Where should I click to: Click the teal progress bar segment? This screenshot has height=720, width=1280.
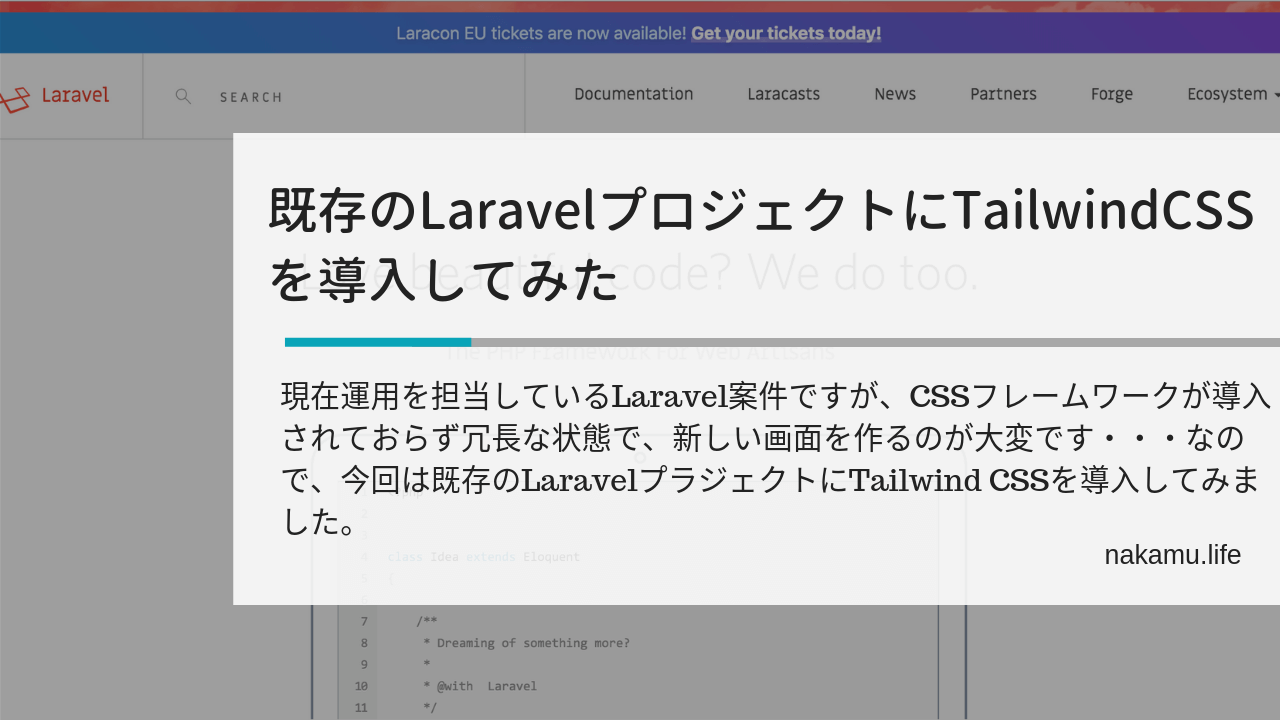[x=377, y=341]
